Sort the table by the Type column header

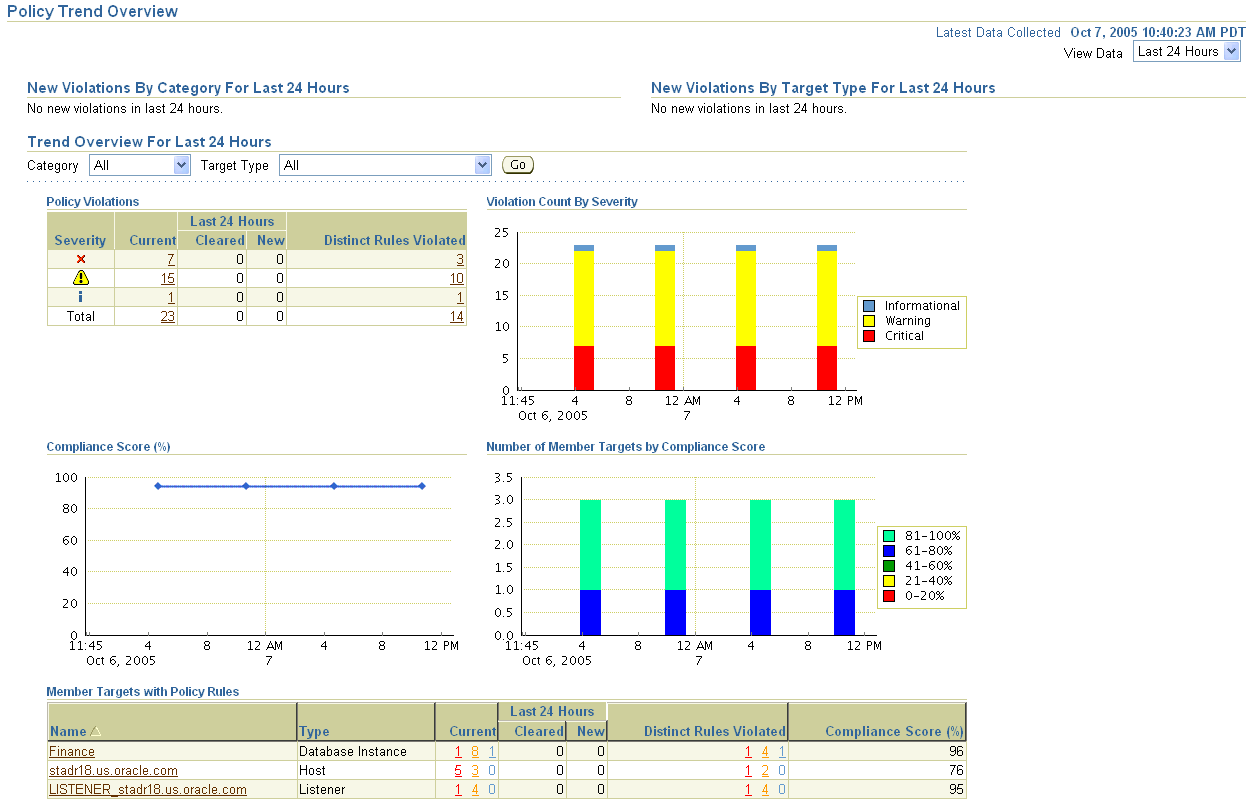click(315, 731)
